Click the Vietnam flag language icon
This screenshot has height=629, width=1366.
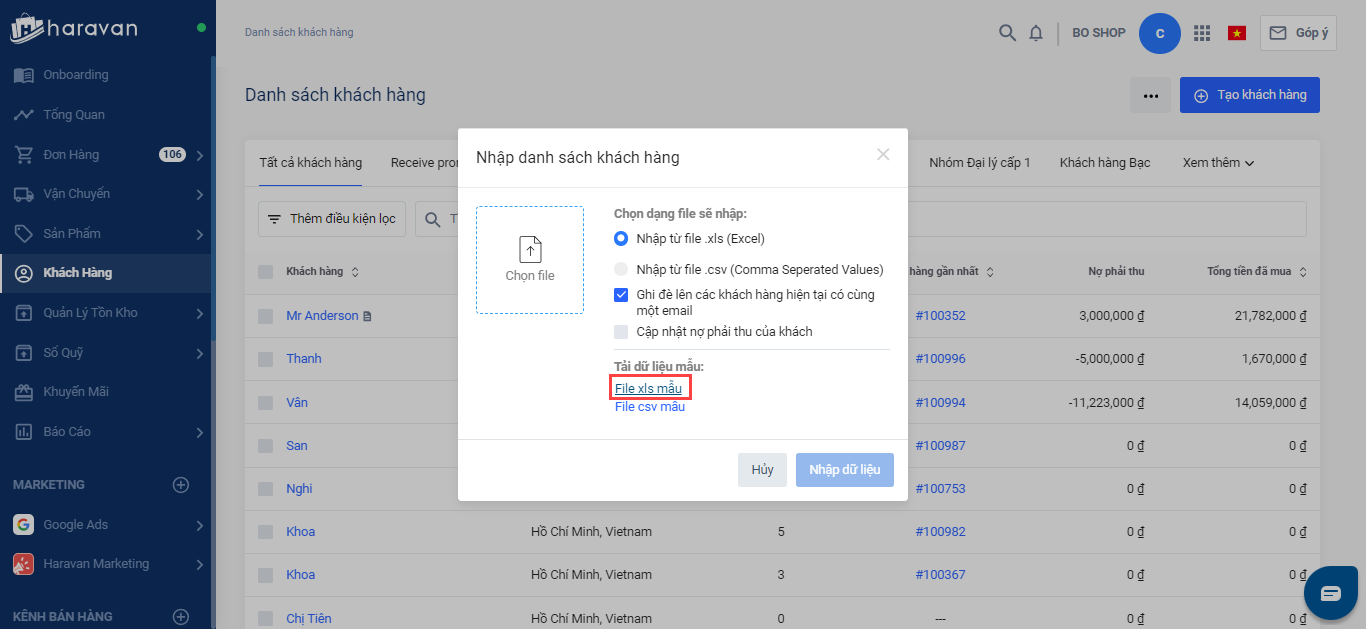coord(1237,33)
